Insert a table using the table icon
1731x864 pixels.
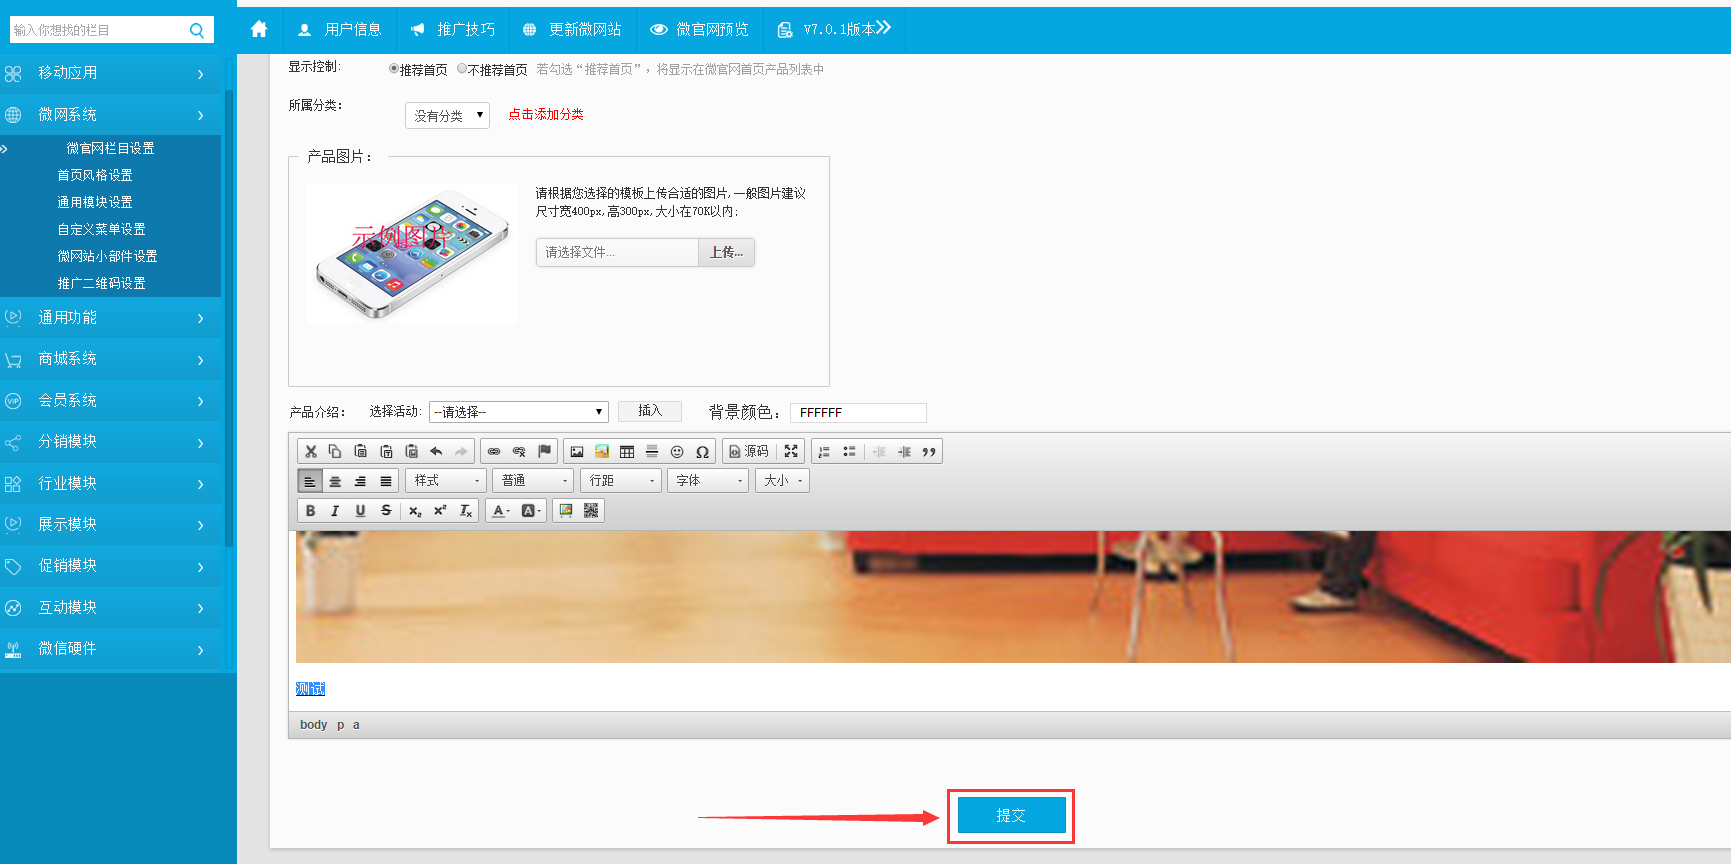[627, 452]
